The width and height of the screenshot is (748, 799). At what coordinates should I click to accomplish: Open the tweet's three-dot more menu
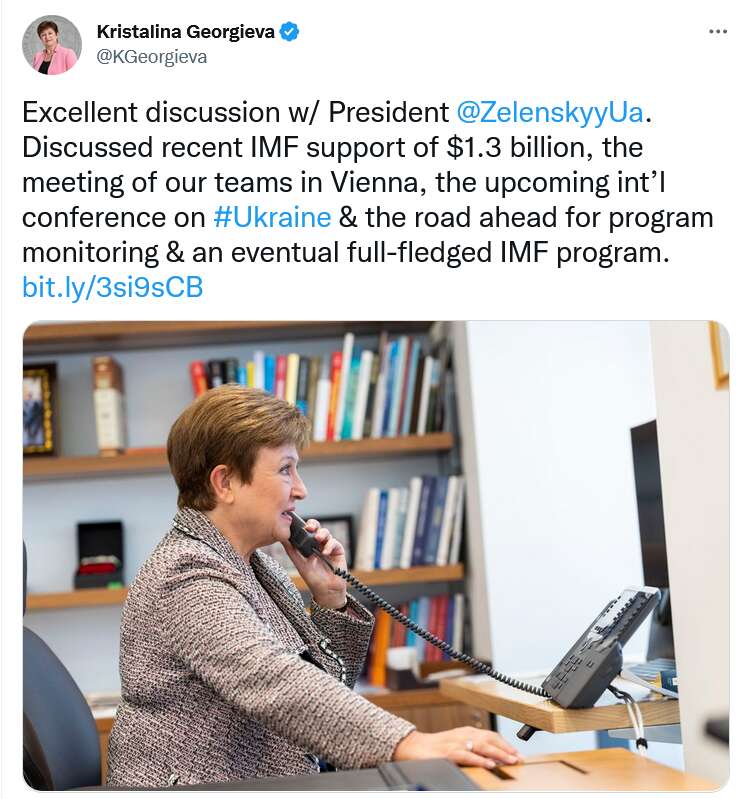[718, 32]
